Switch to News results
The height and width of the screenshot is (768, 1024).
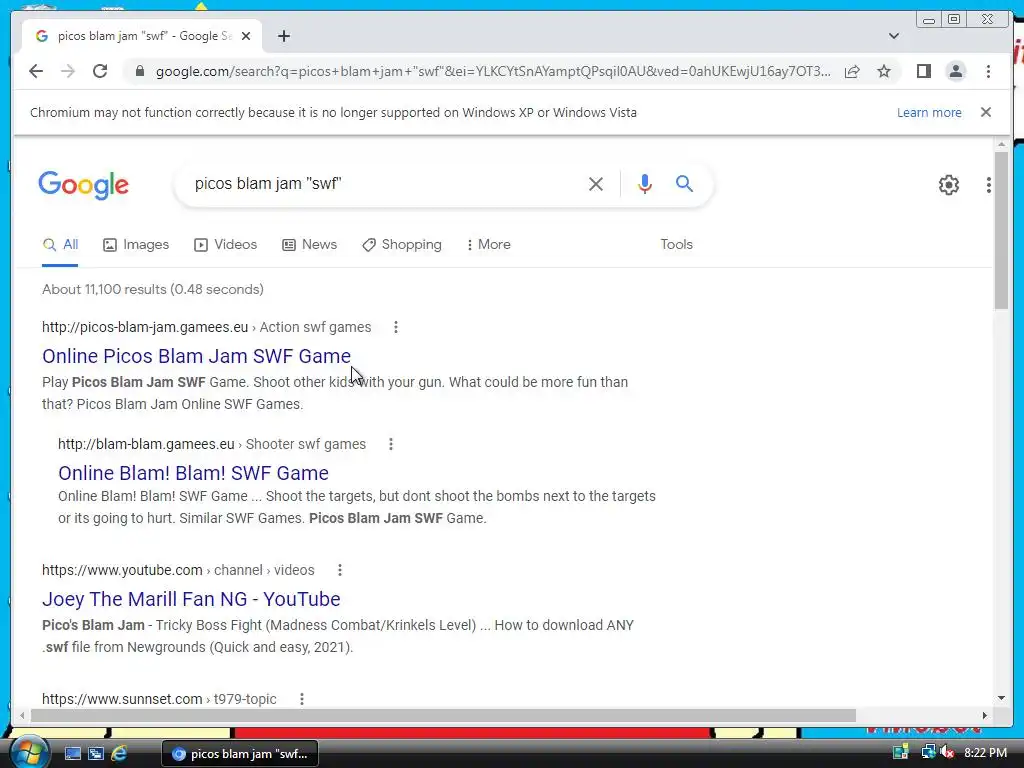coord(310,245)
